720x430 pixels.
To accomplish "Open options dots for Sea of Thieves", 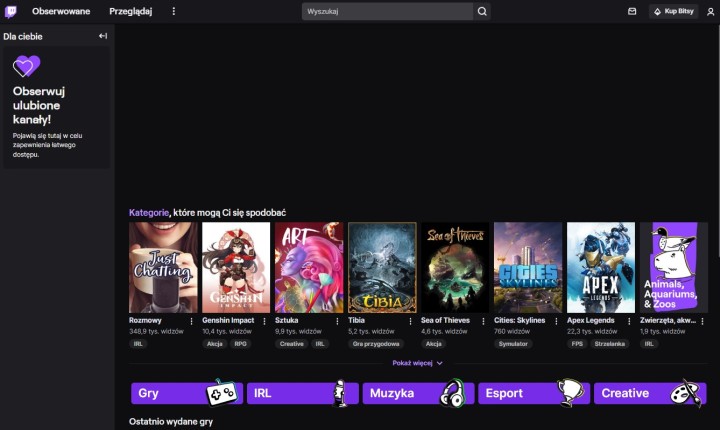I will coord(483,321).
